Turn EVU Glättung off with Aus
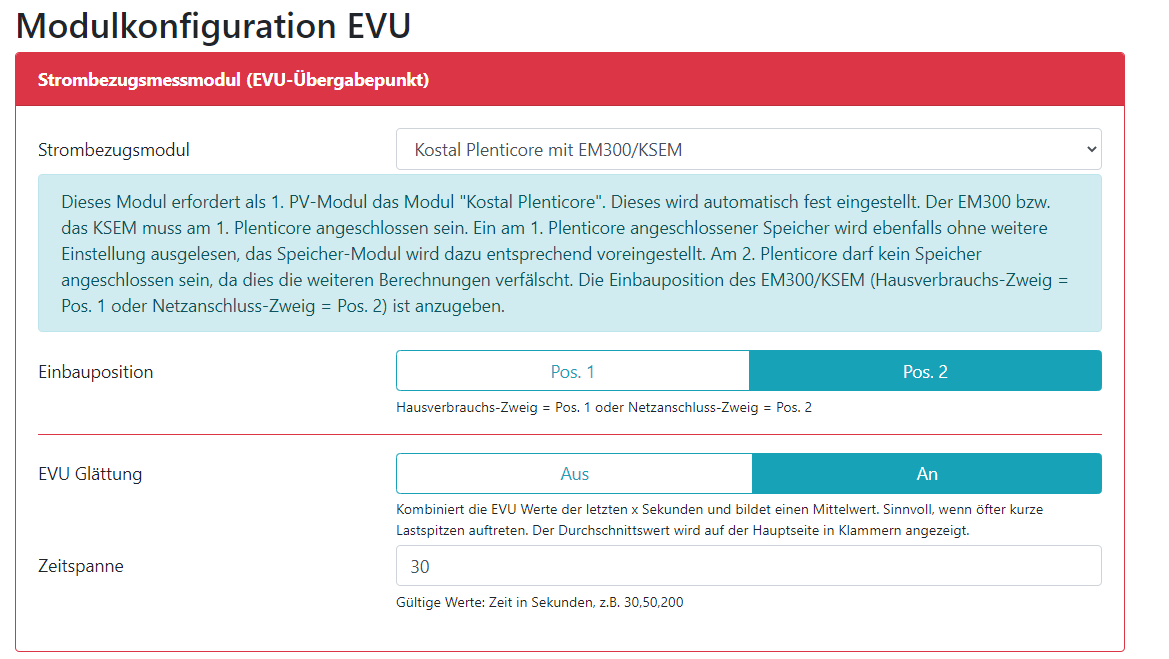 tap(574, 474)
